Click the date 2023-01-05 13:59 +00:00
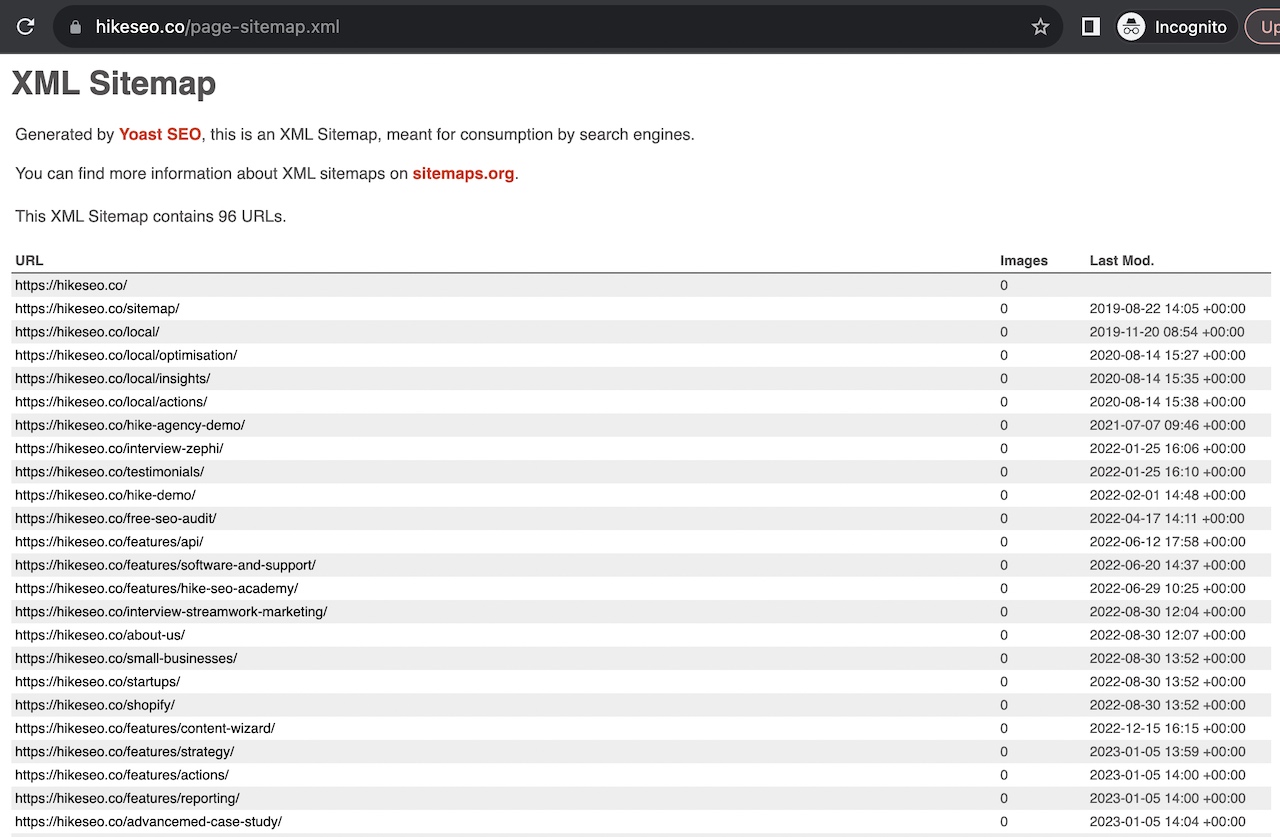The height and width of the screenshot is (837, 1280). coord(1167,751)
